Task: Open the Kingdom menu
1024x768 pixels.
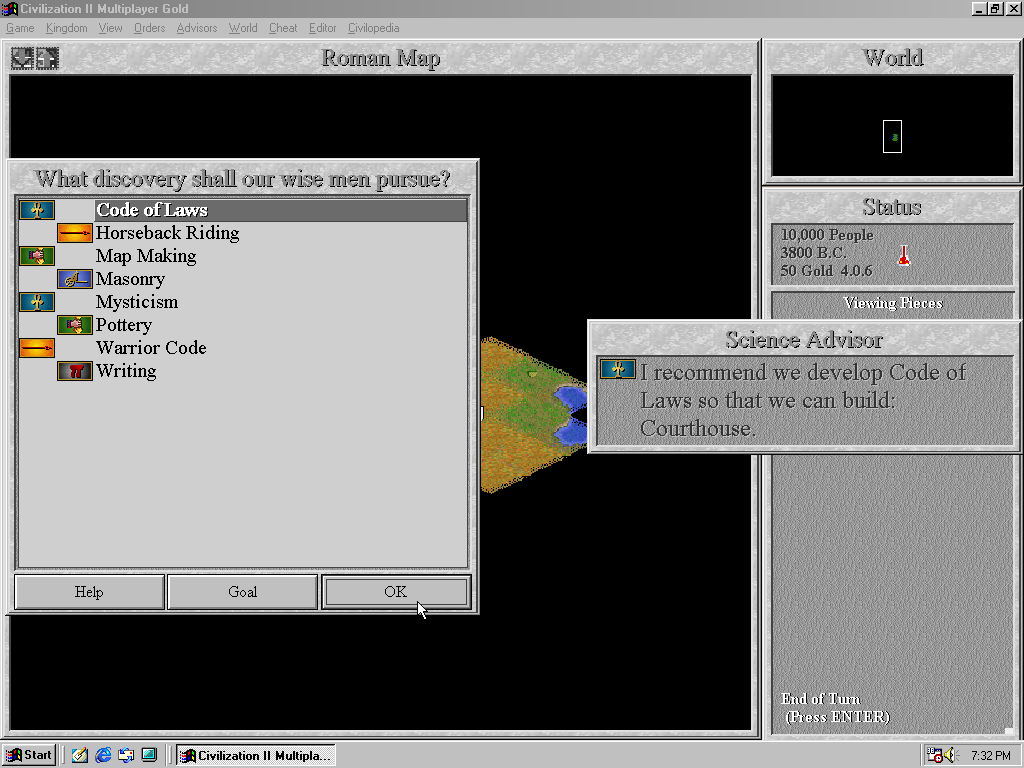Action: pyautogui.click(x=67, y=28)
